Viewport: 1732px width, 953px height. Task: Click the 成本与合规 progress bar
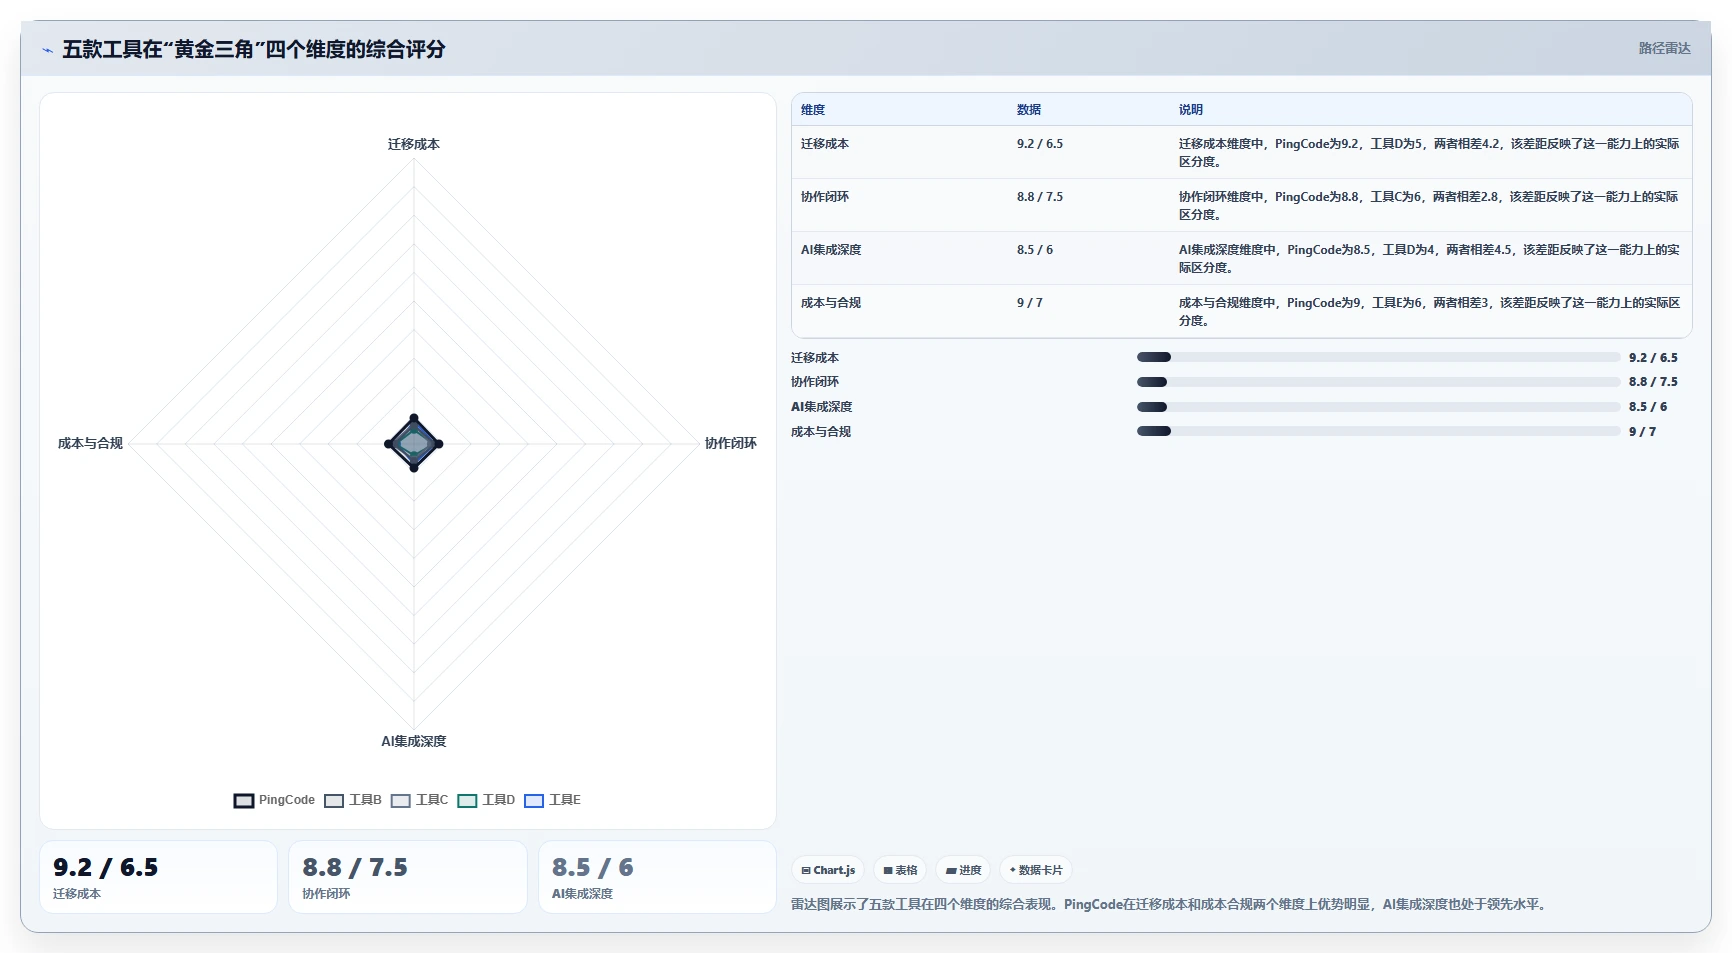click(x=1379, y=432)
